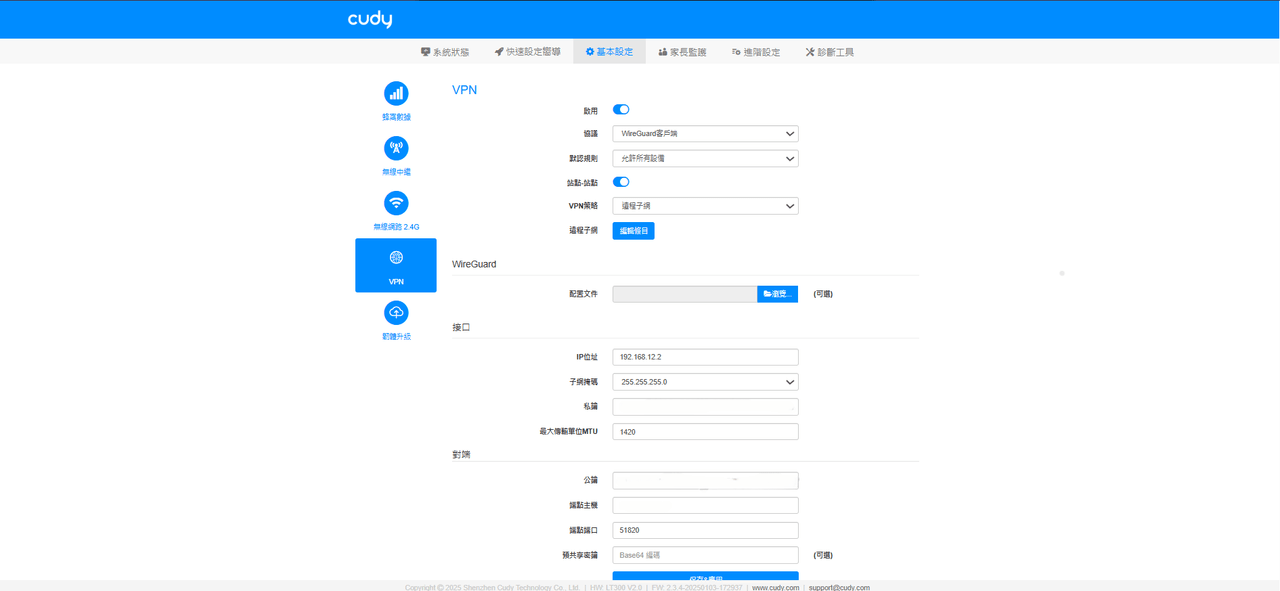Switch to the 家長監護 tab
1280x591 pixels.
click(683, 52)
